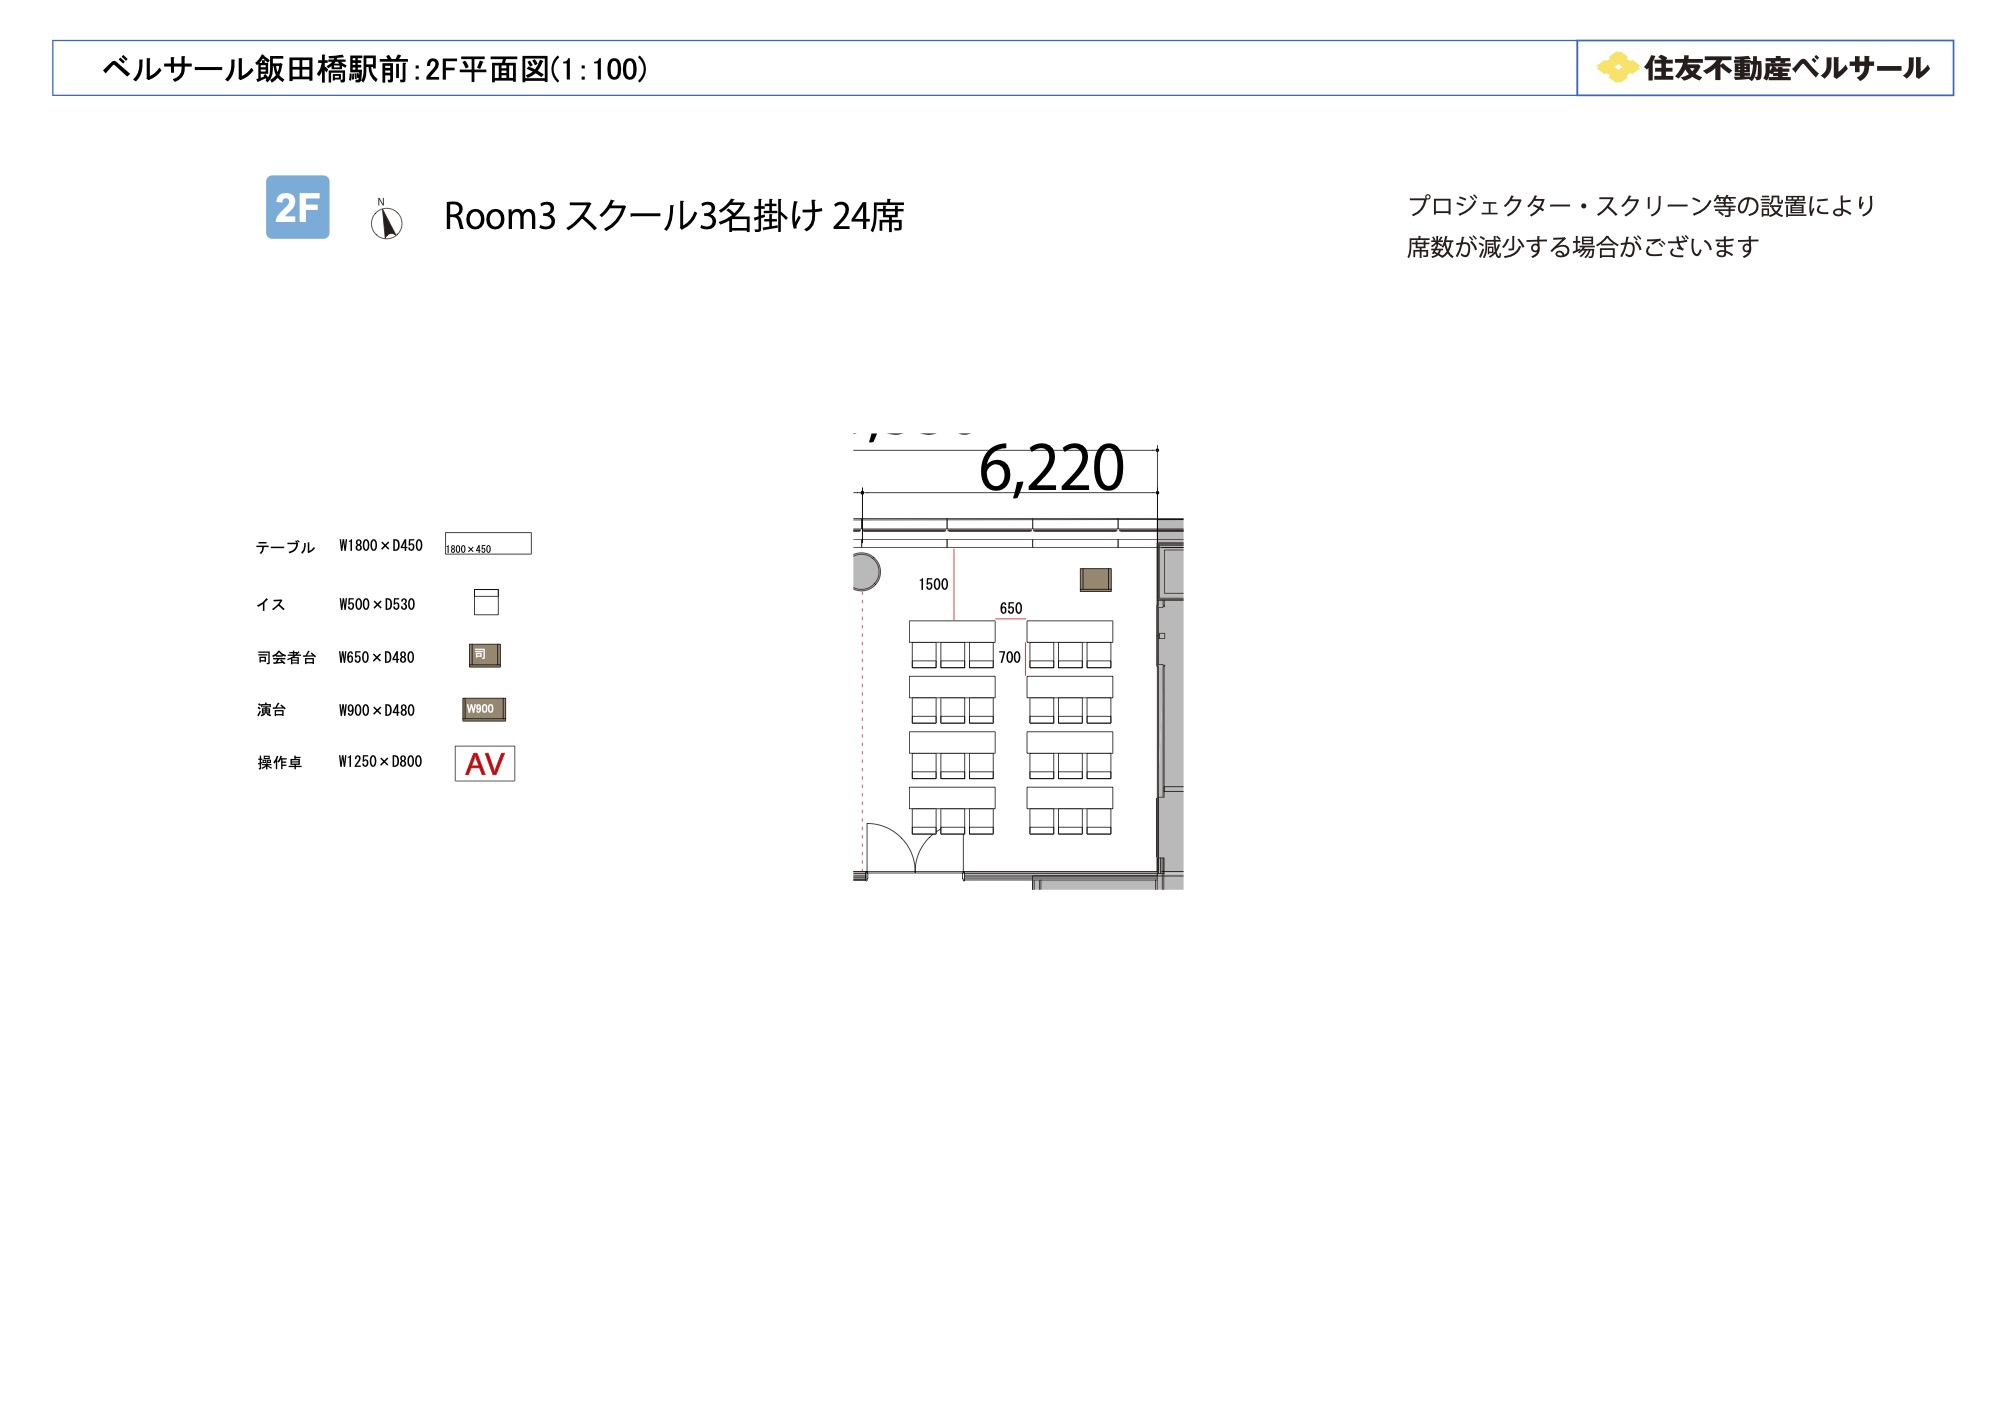
Task: Click the yellow Sumitomo Belle Salle logo mark
Action: point(1617,67)
